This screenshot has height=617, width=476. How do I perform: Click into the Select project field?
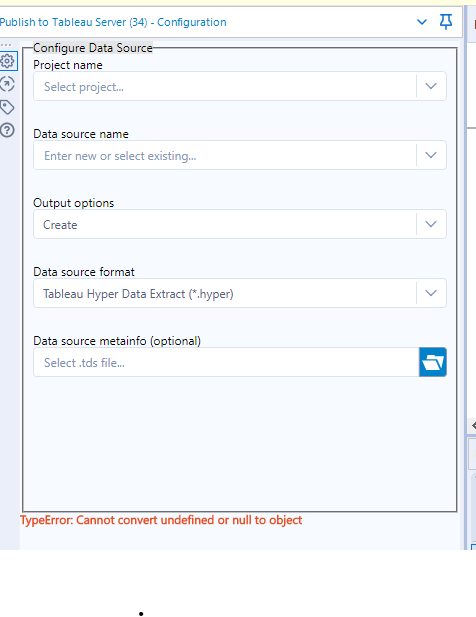click(225, 86)
